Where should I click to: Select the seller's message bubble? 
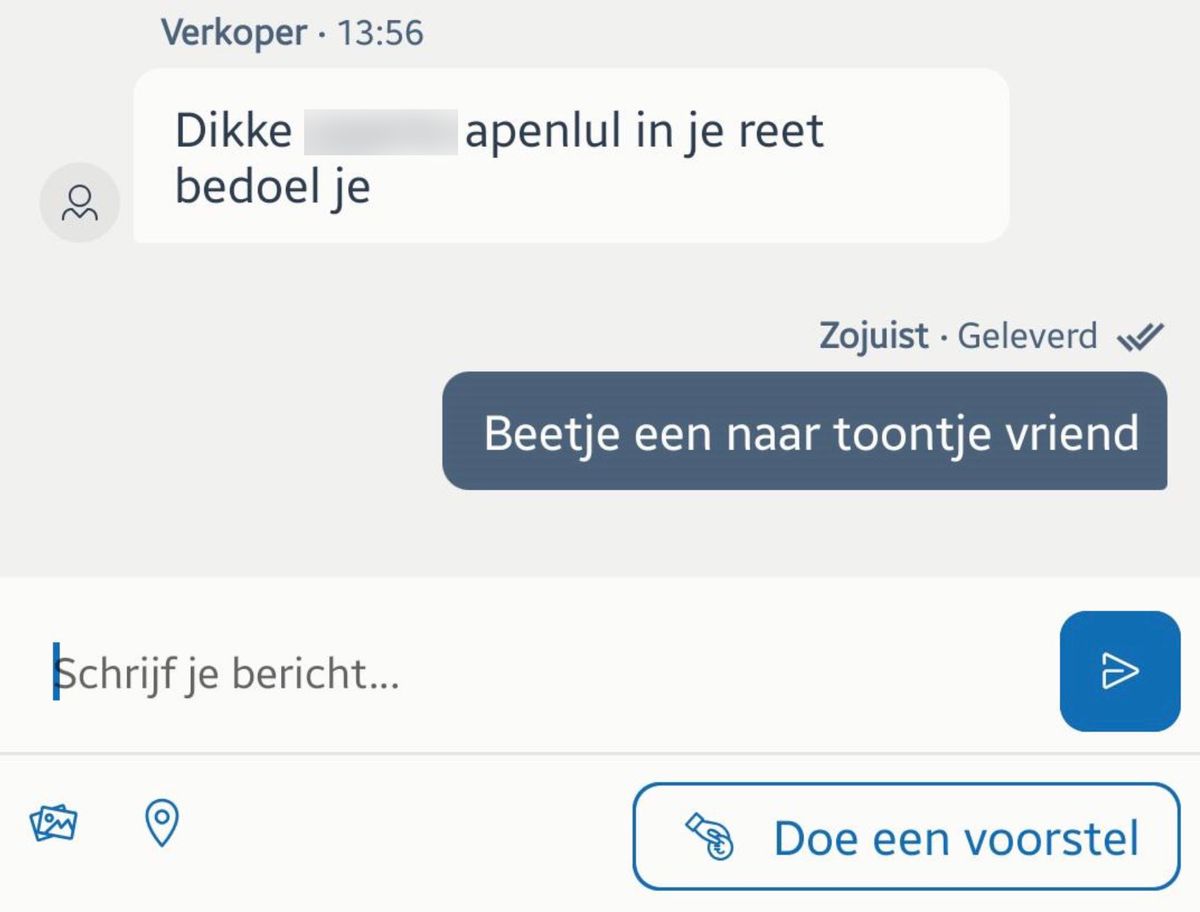coord(571,156)
